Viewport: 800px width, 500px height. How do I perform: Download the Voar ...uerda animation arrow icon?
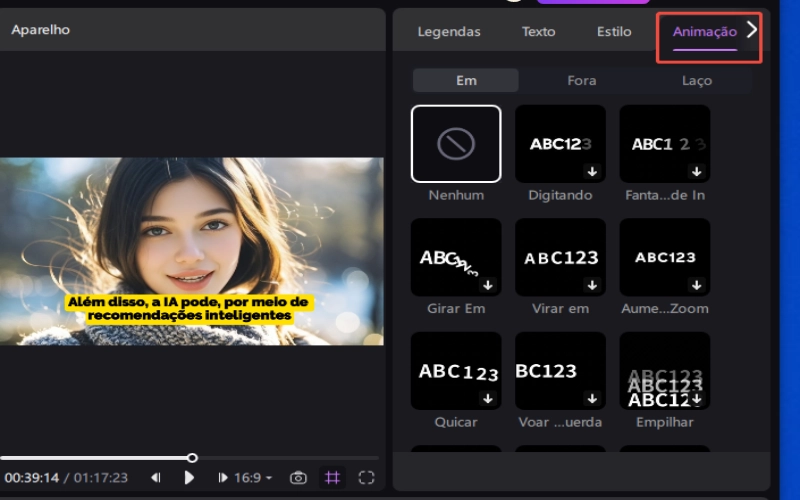click(x=592, y=398)
